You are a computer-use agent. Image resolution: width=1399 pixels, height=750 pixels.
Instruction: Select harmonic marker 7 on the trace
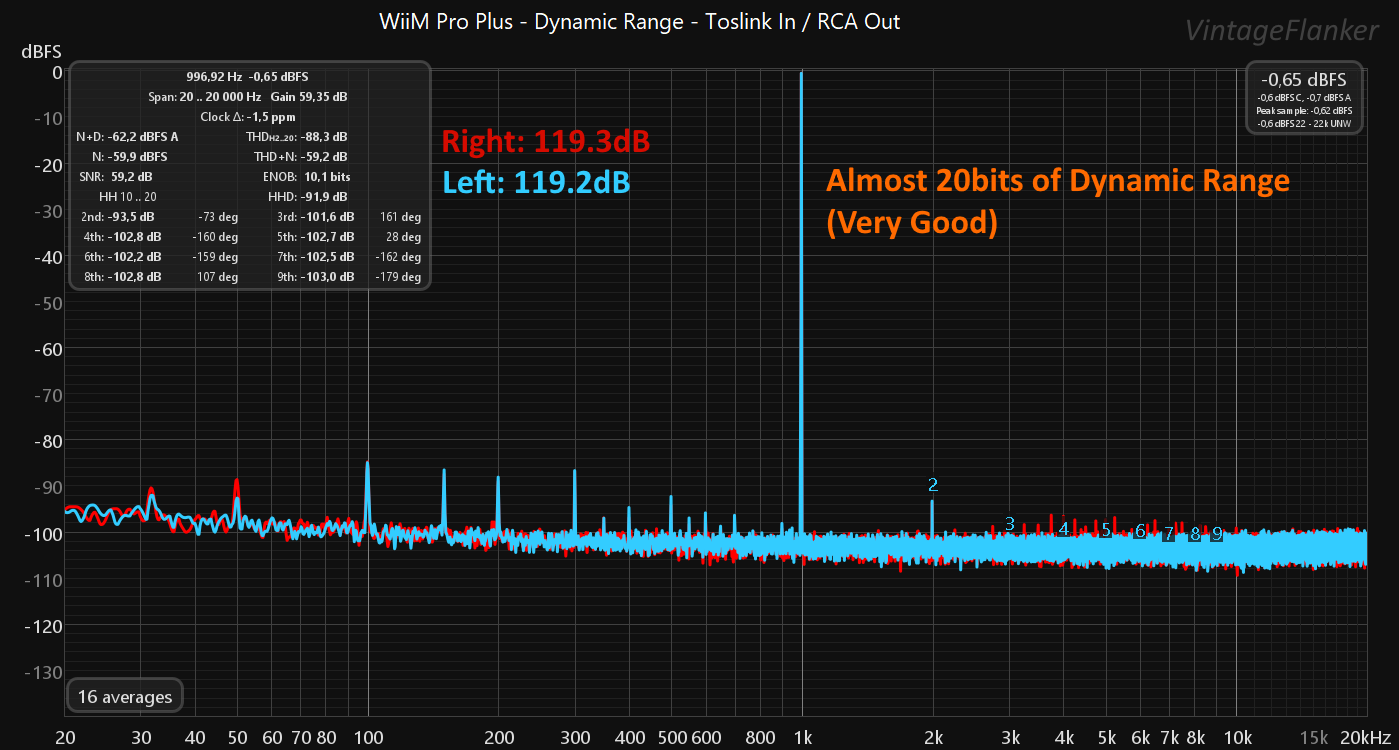pyautogui.click(x=1169, y=534)
